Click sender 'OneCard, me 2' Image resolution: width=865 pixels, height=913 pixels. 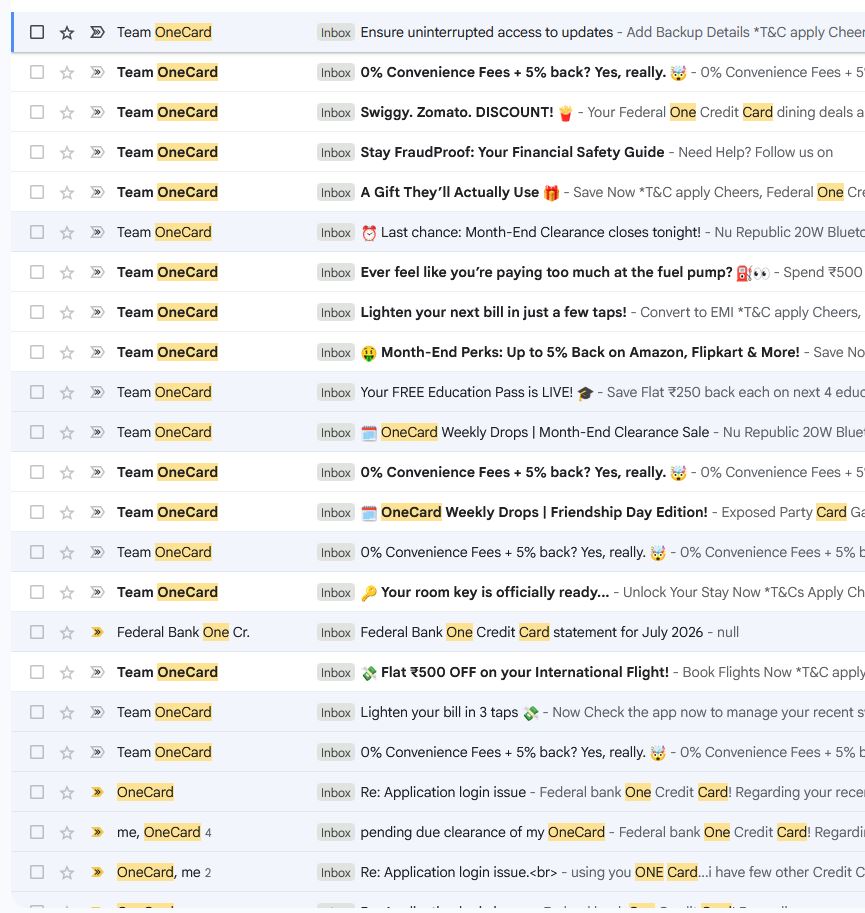164,872
